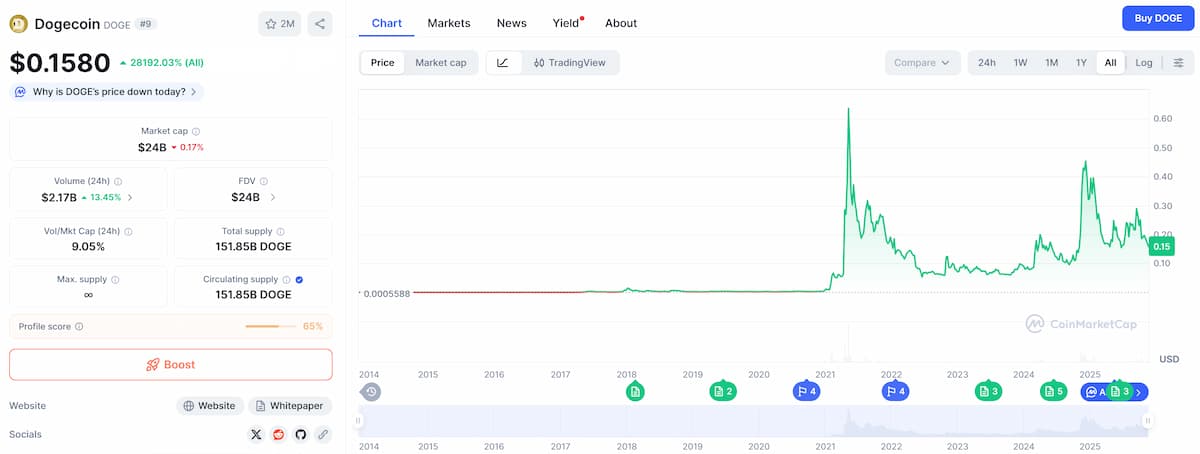Click the Boost button

[171, 364]
